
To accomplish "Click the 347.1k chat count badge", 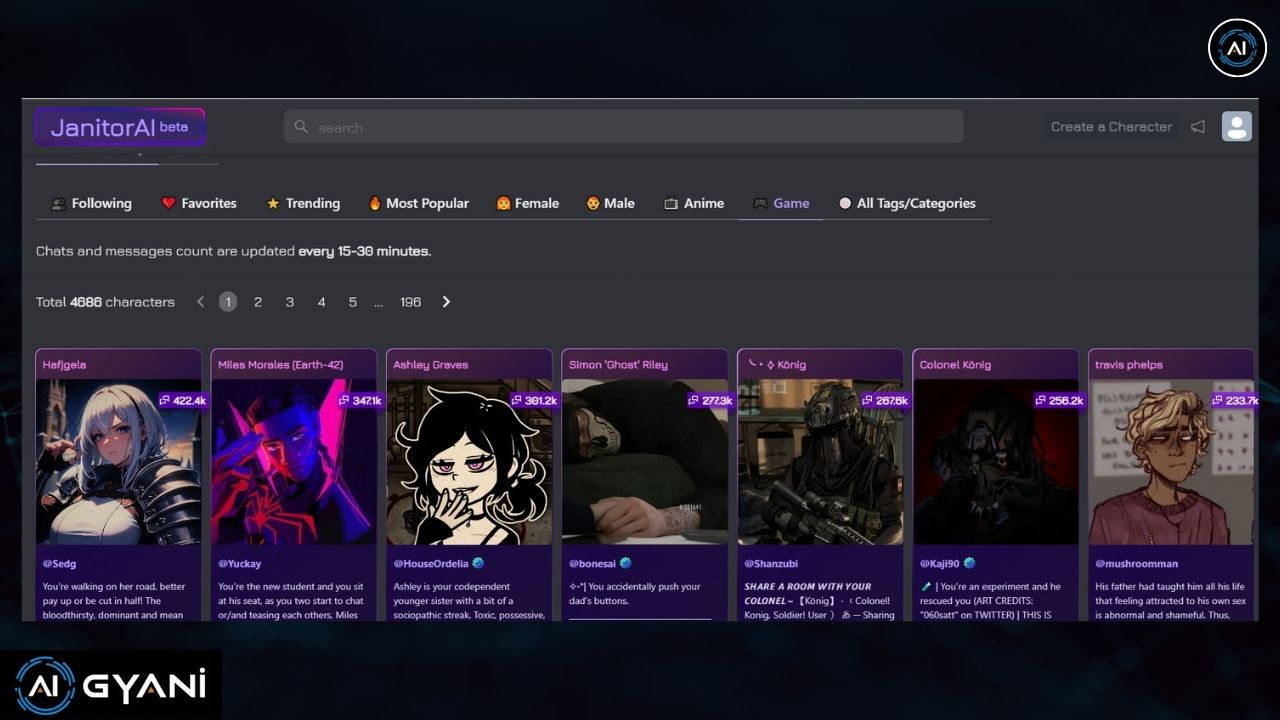I will (x=358, y=400).
